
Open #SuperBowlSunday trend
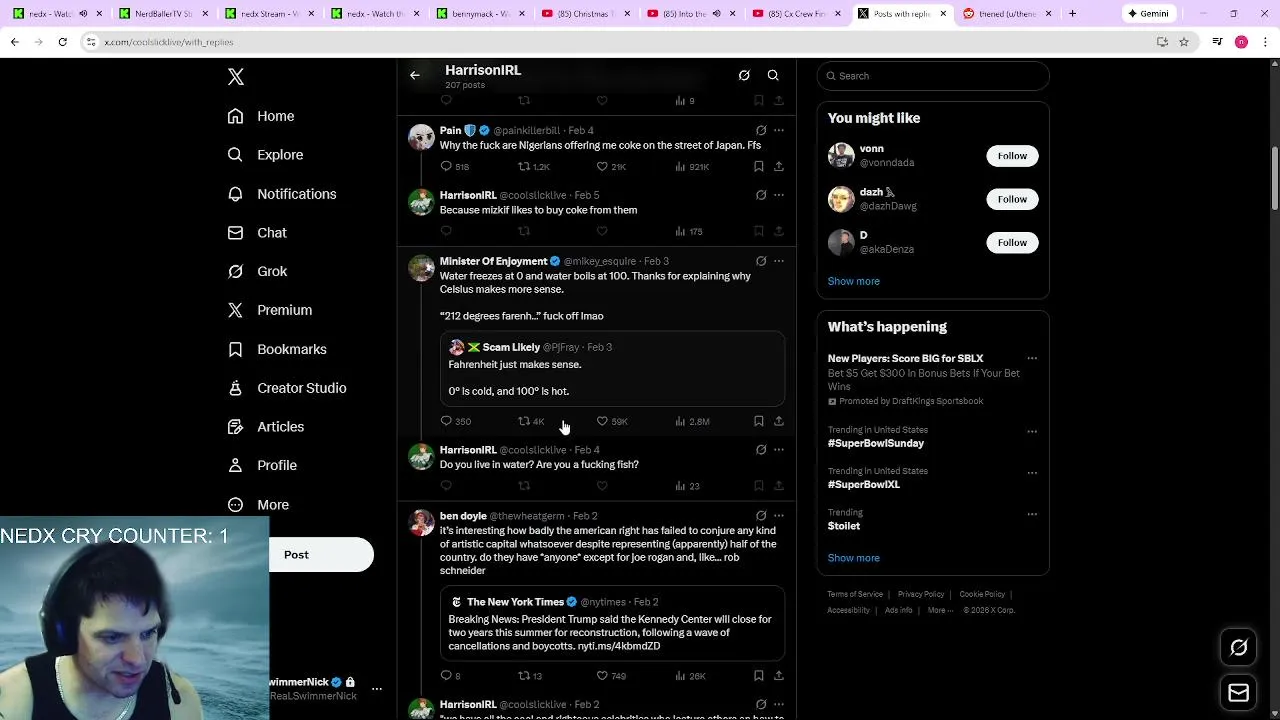[x=875, y=443]
